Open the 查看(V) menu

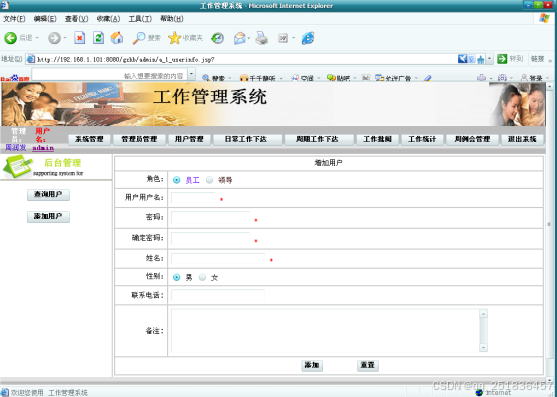76,18
